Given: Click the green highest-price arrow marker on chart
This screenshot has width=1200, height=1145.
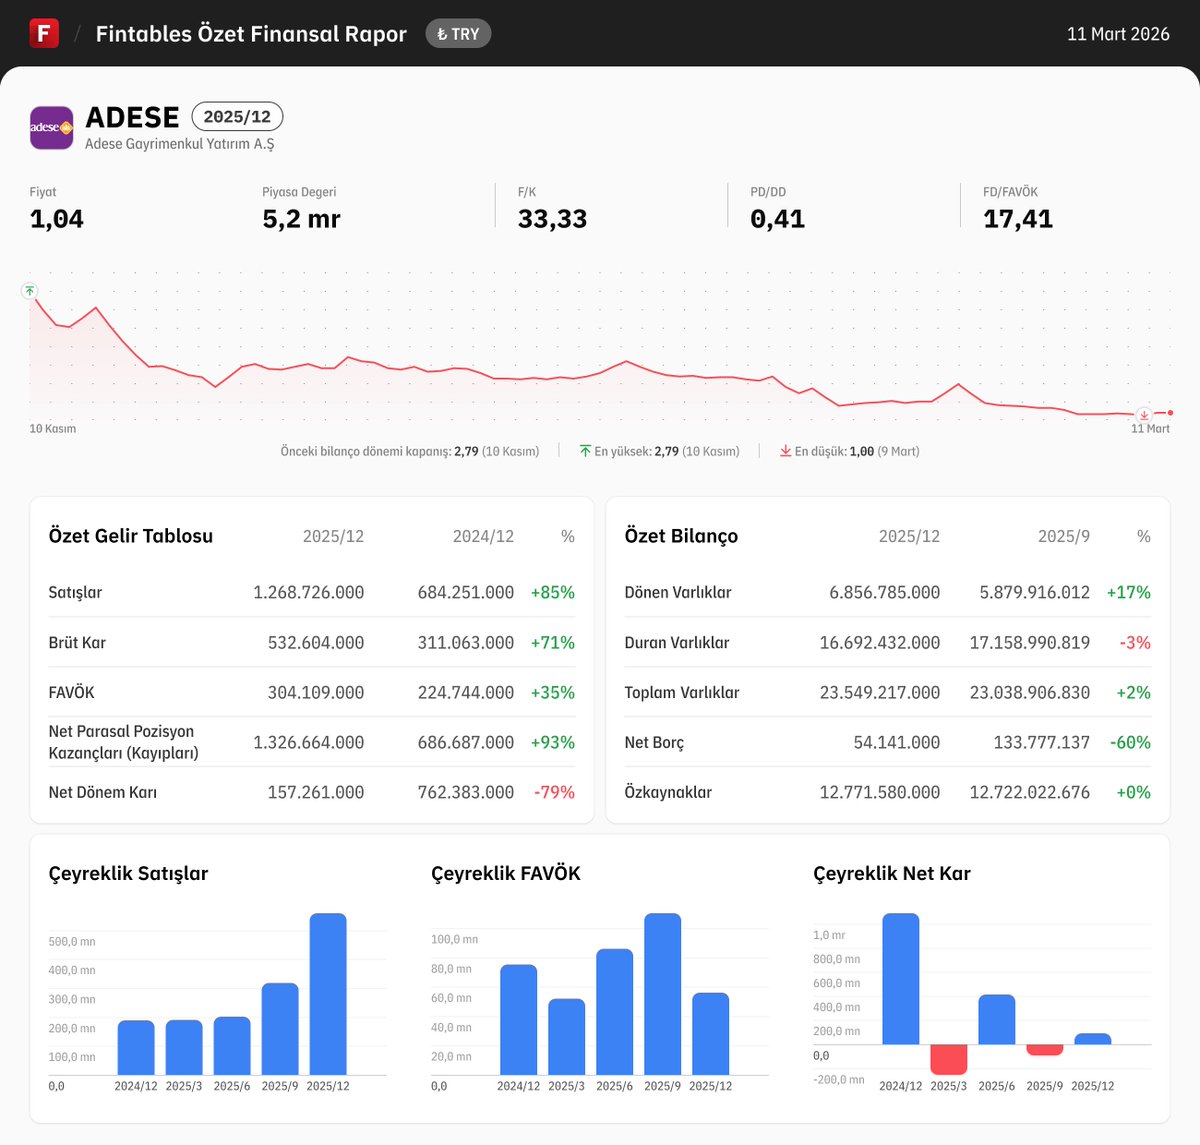Looking at the screenshot, I should [30, 291].
